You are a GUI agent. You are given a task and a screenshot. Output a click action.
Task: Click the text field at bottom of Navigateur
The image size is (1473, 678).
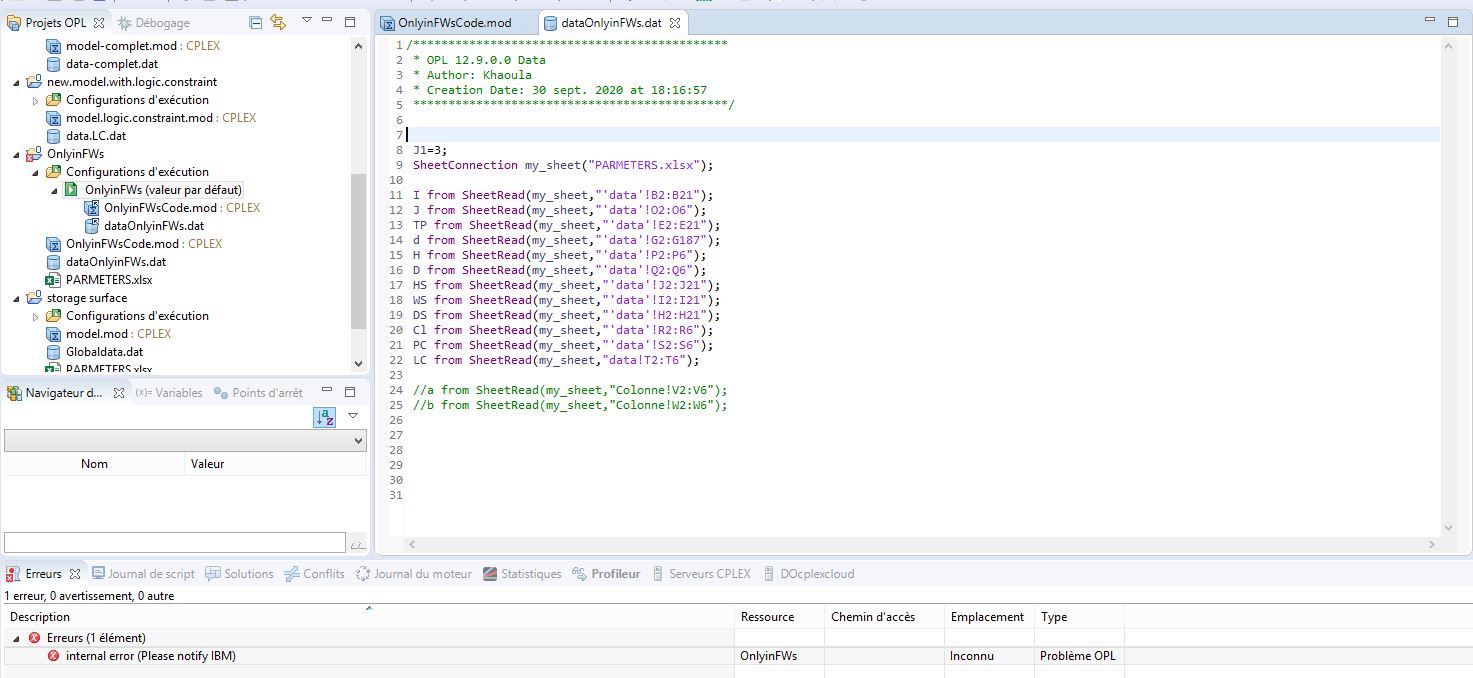pyautogui.click(x=174, y=543)
